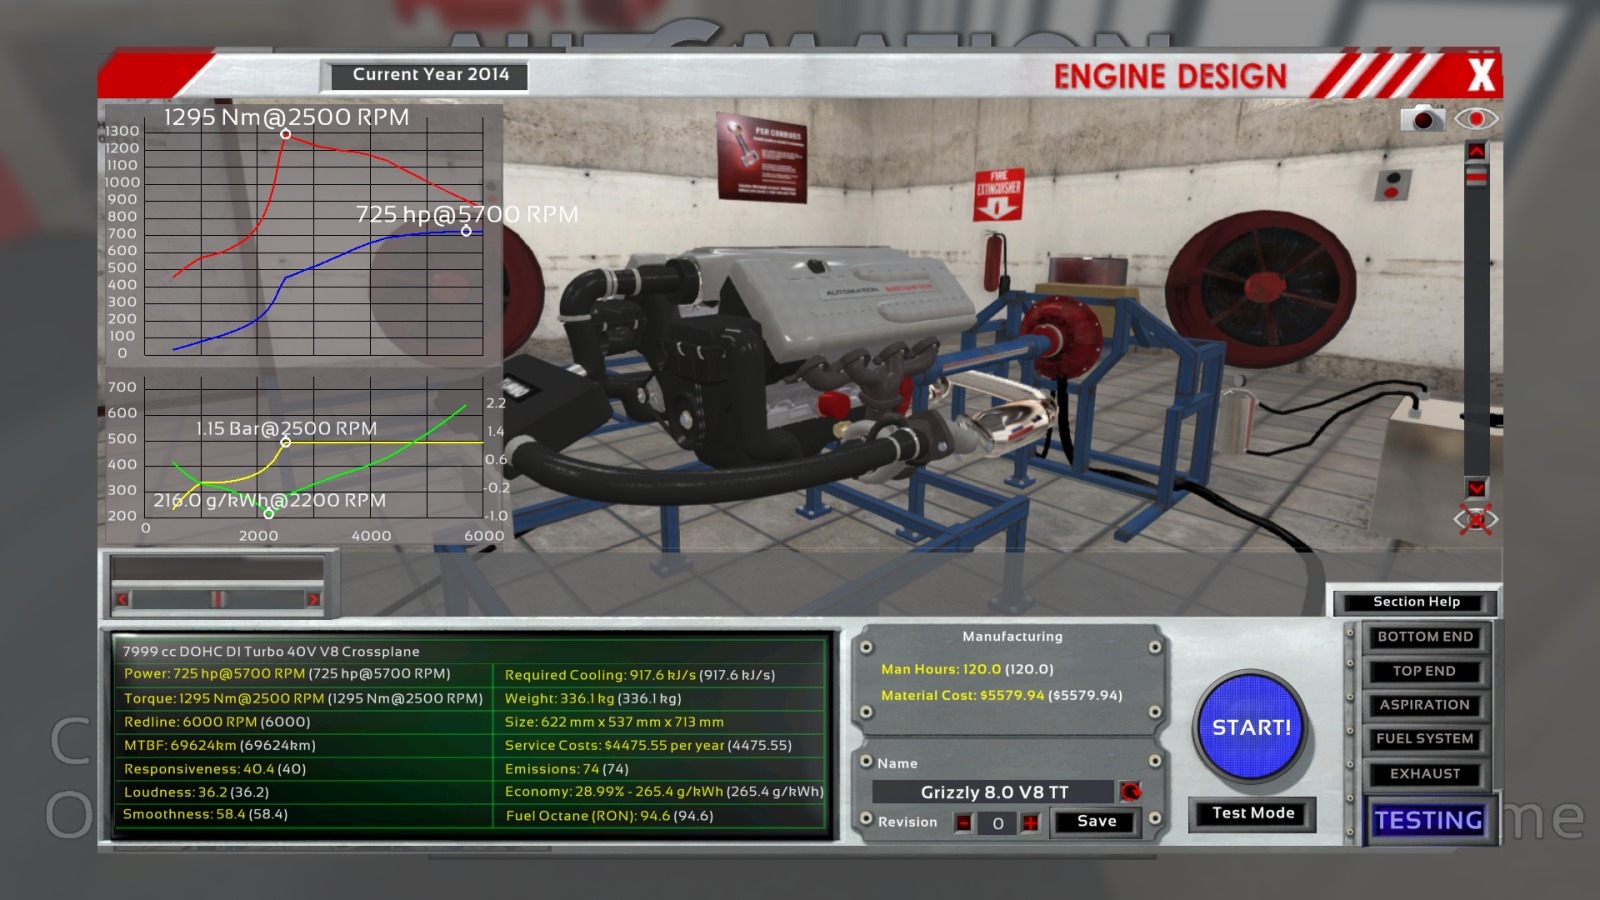Switch to the Top End tab
Viewport: 1600px width, 900px height.
pos(1424,671)
